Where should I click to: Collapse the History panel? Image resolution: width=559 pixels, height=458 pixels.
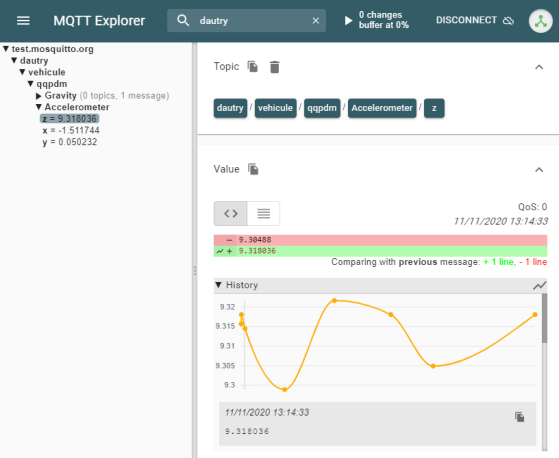[219, 285]
